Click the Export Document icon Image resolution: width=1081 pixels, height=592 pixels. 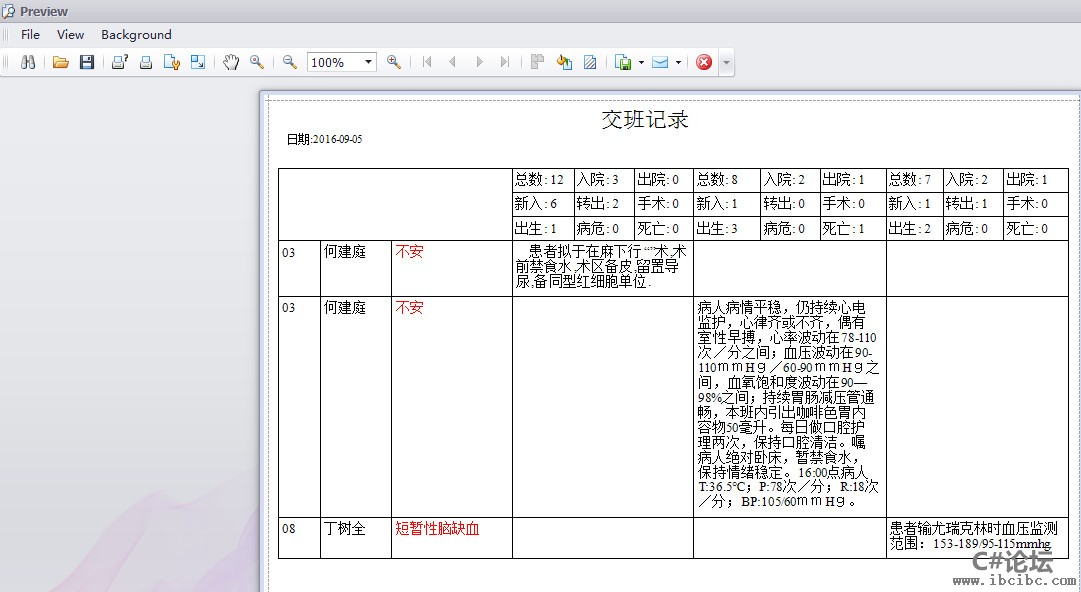623,62
